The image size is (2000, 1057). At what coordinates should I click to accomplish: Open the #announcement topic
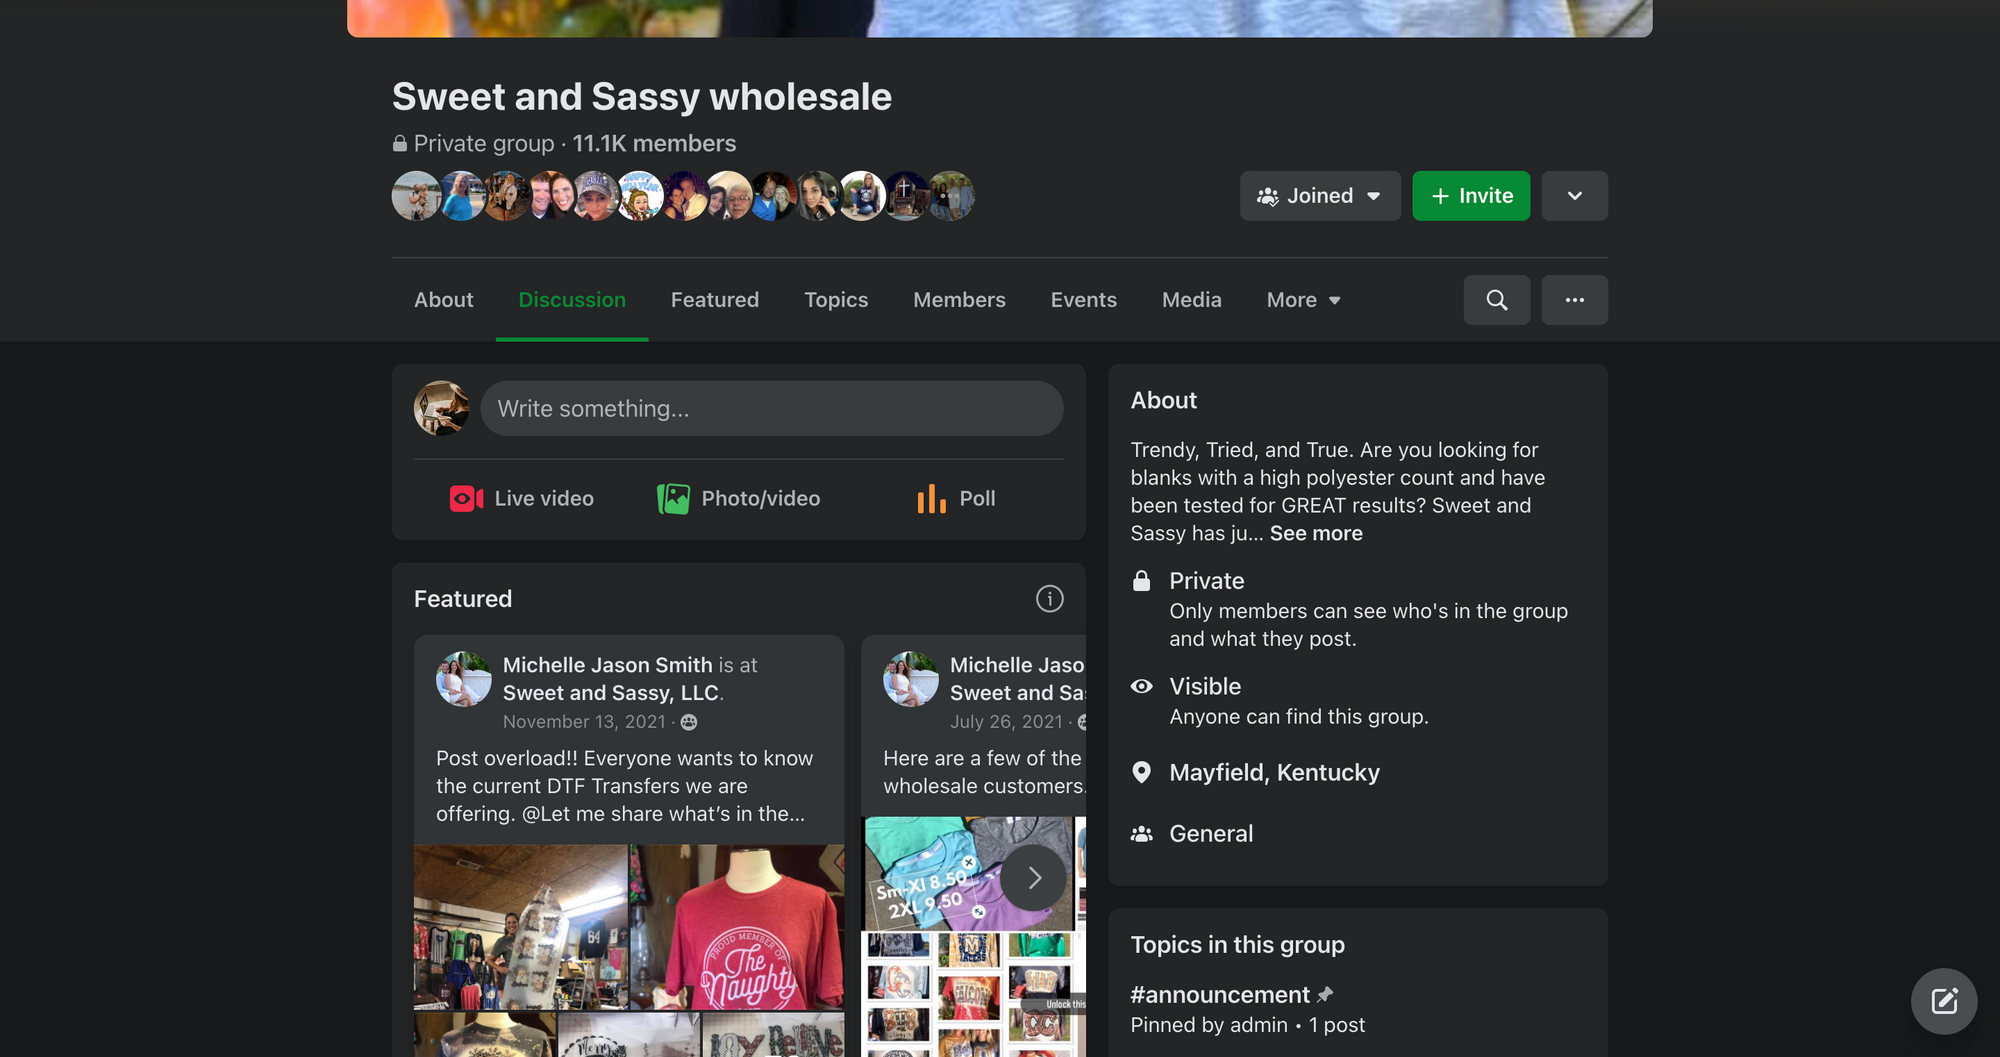pos(1219,994)
